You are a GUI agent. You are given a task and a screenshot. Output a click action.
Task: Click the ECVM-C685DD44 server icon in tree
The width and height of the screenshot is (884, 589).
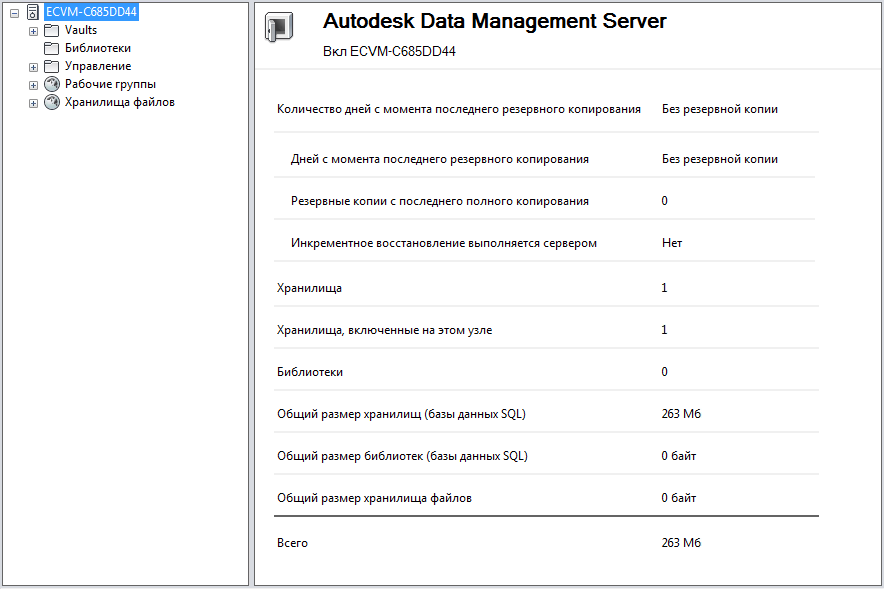[33, 12]
